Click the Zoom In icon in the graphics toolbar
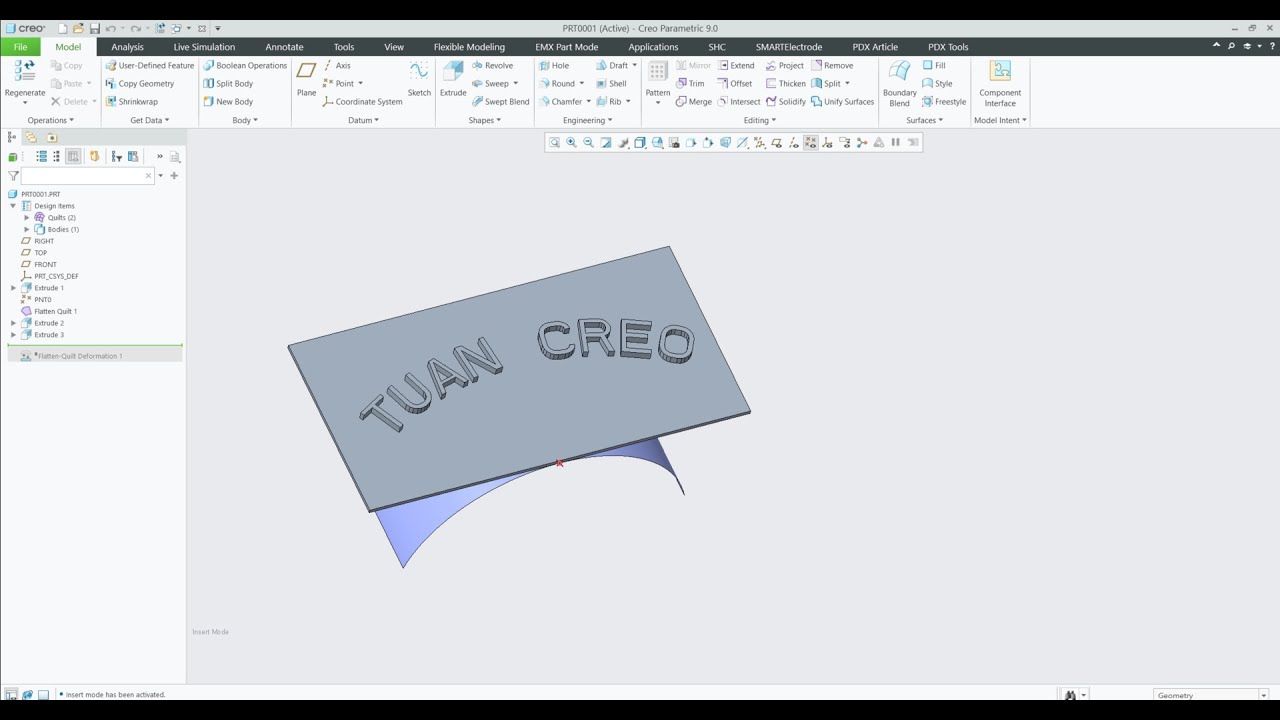The height and width of the screenshot is (720, 1280). coord(571,142)
